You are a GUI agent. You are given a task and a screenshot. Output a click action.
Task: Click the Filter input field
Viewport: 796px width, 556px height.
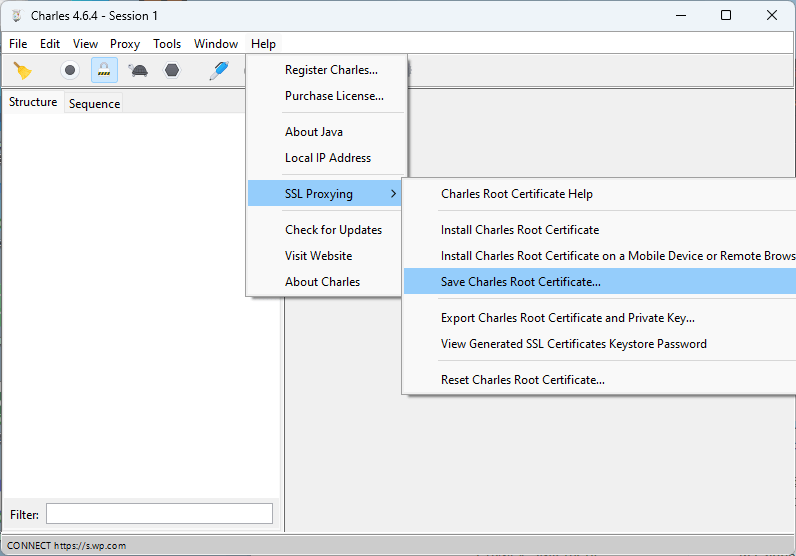click(x=159, y=513)
